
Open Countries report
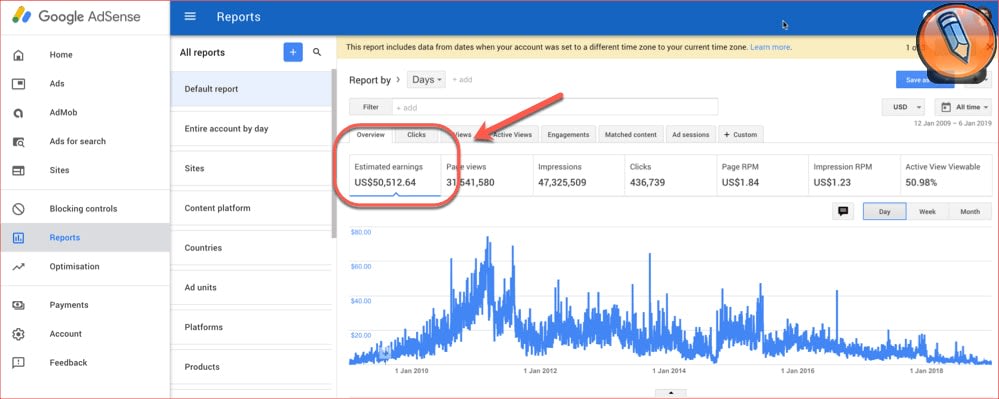[x=251, y=248]
